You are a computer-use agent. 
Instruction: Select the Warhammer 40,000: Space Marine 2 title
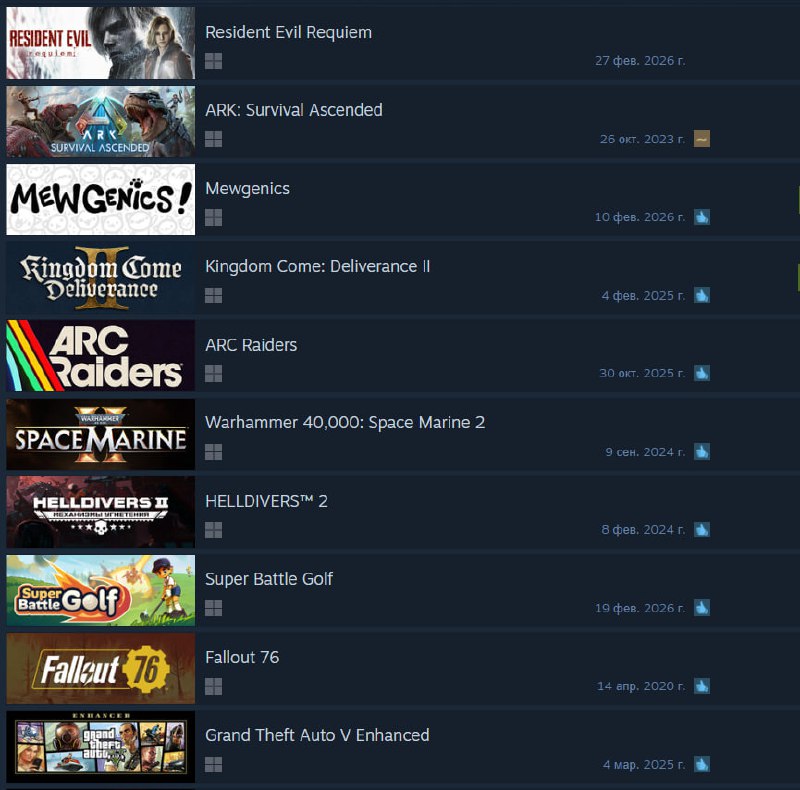[345, 423]
